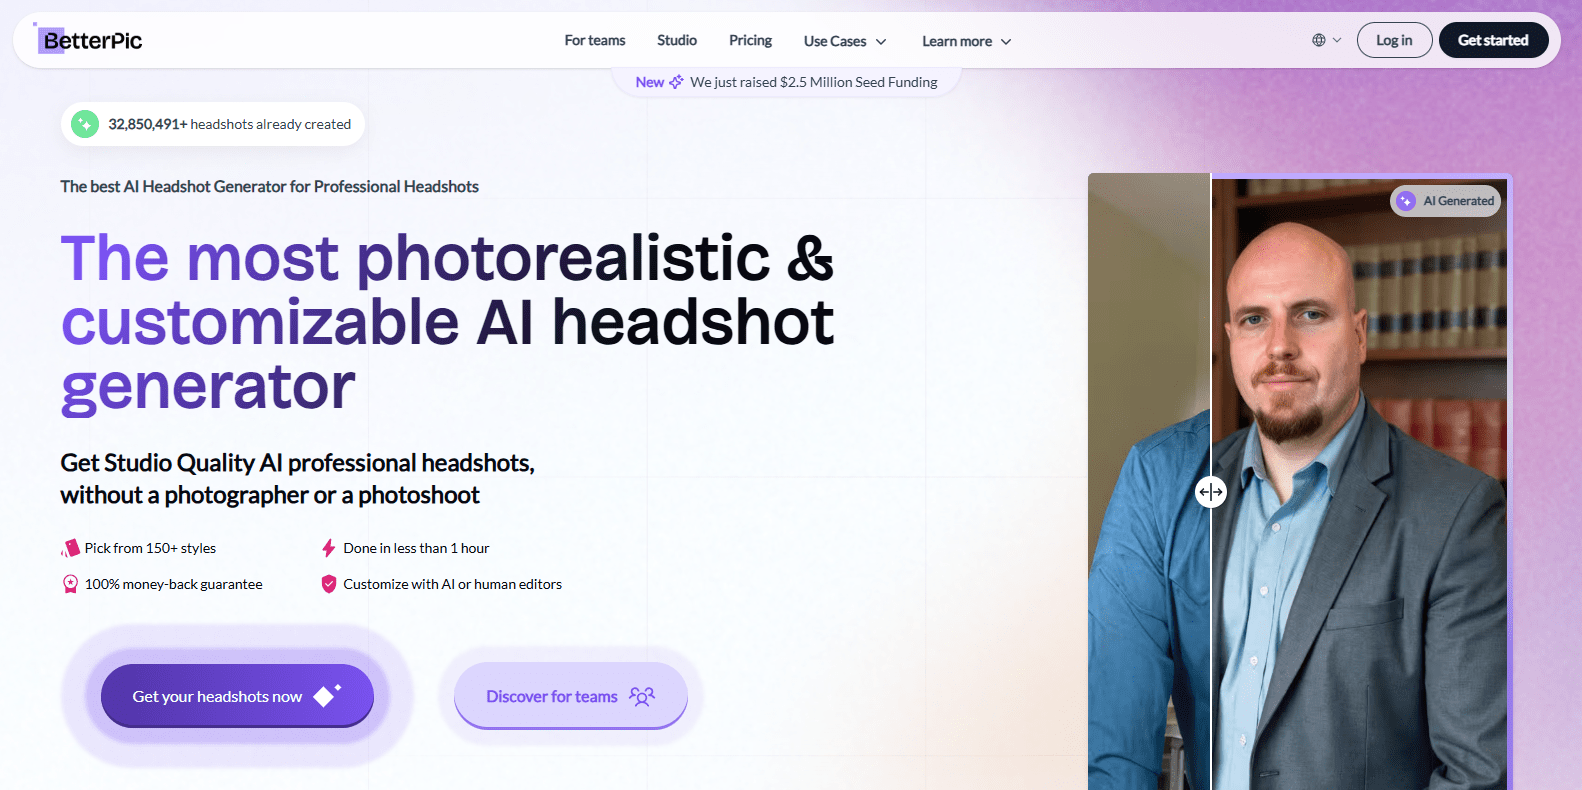This screenshot has width=1582, height=790.
Task: Click the shield checkmark icon
Action: tap(328, 584)
